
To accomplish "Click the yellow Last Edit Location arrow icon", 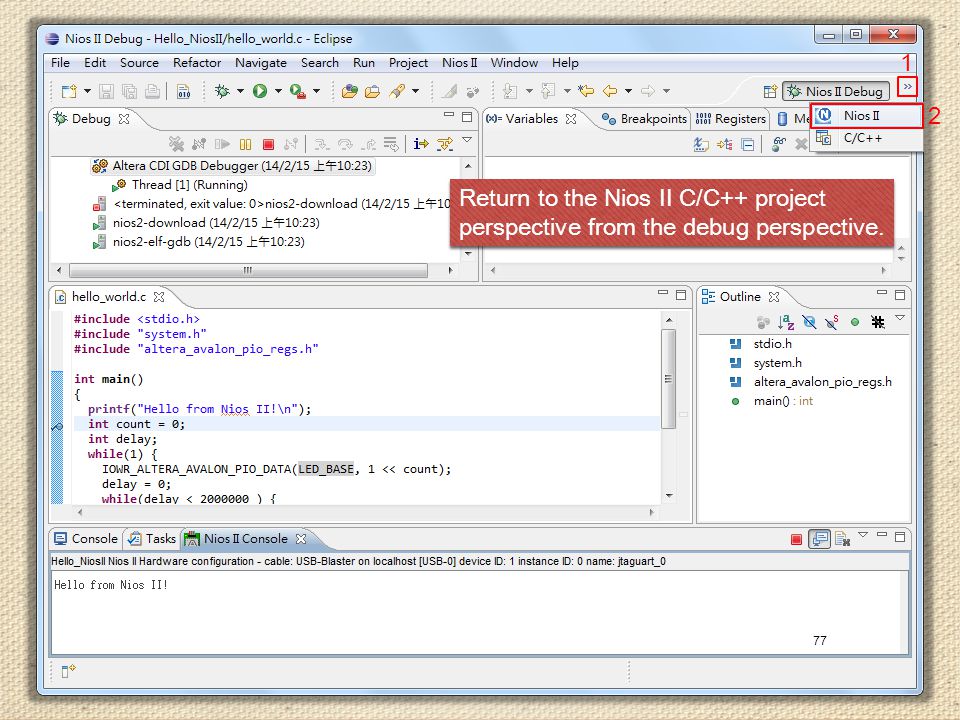I will coord(586,91).
